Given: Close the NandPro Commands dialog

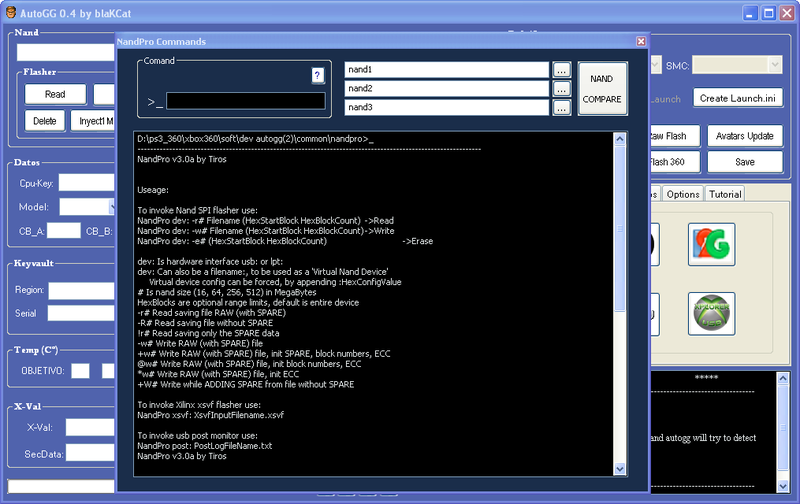Looking at the screenshot, I should [641, 41].
